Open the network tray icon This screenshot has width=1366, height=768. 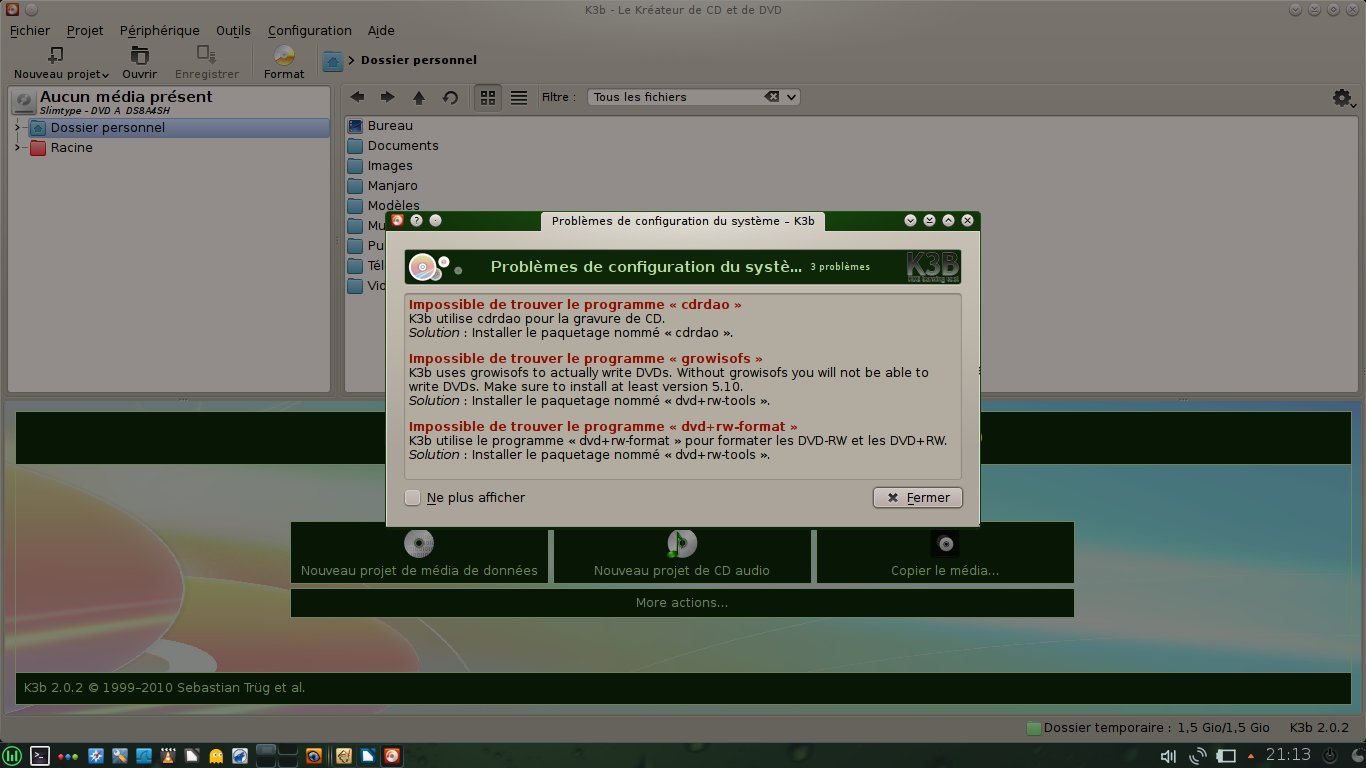[1198, 756]
